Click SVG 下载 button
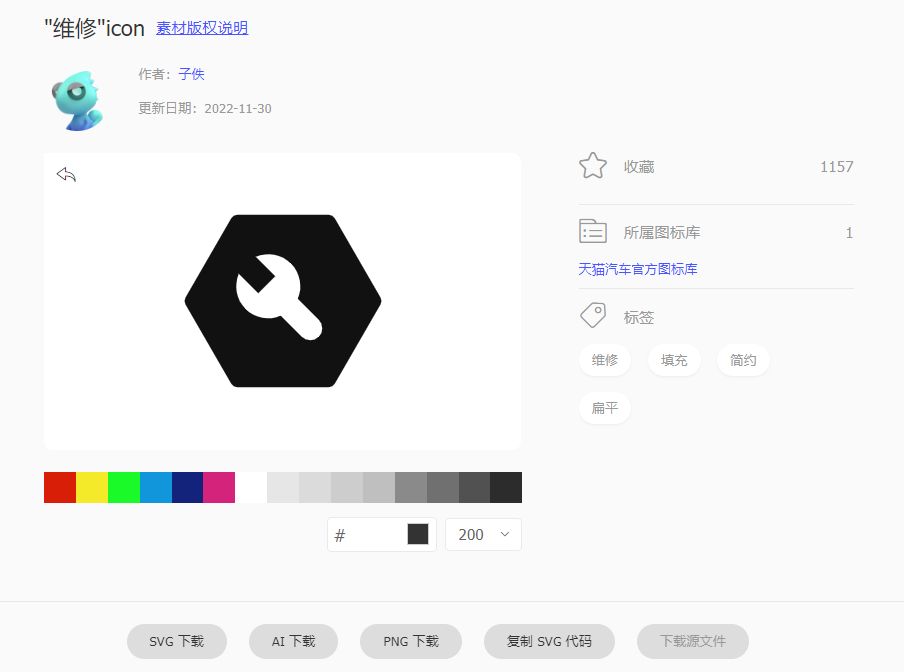Screen dimensions: 904x672 click(176, 641)
